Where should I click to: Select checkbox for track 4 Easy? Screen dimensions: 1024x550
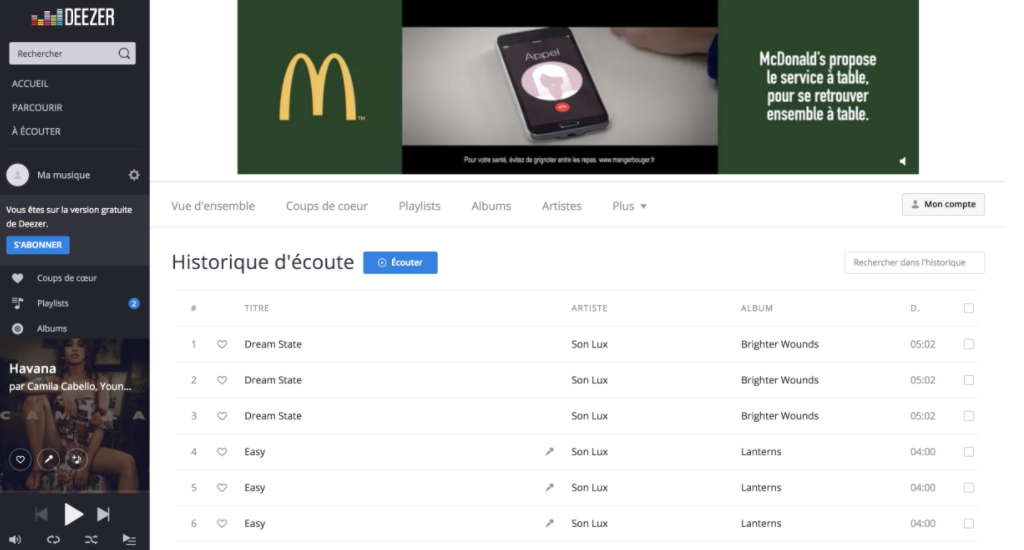(968, 452)
